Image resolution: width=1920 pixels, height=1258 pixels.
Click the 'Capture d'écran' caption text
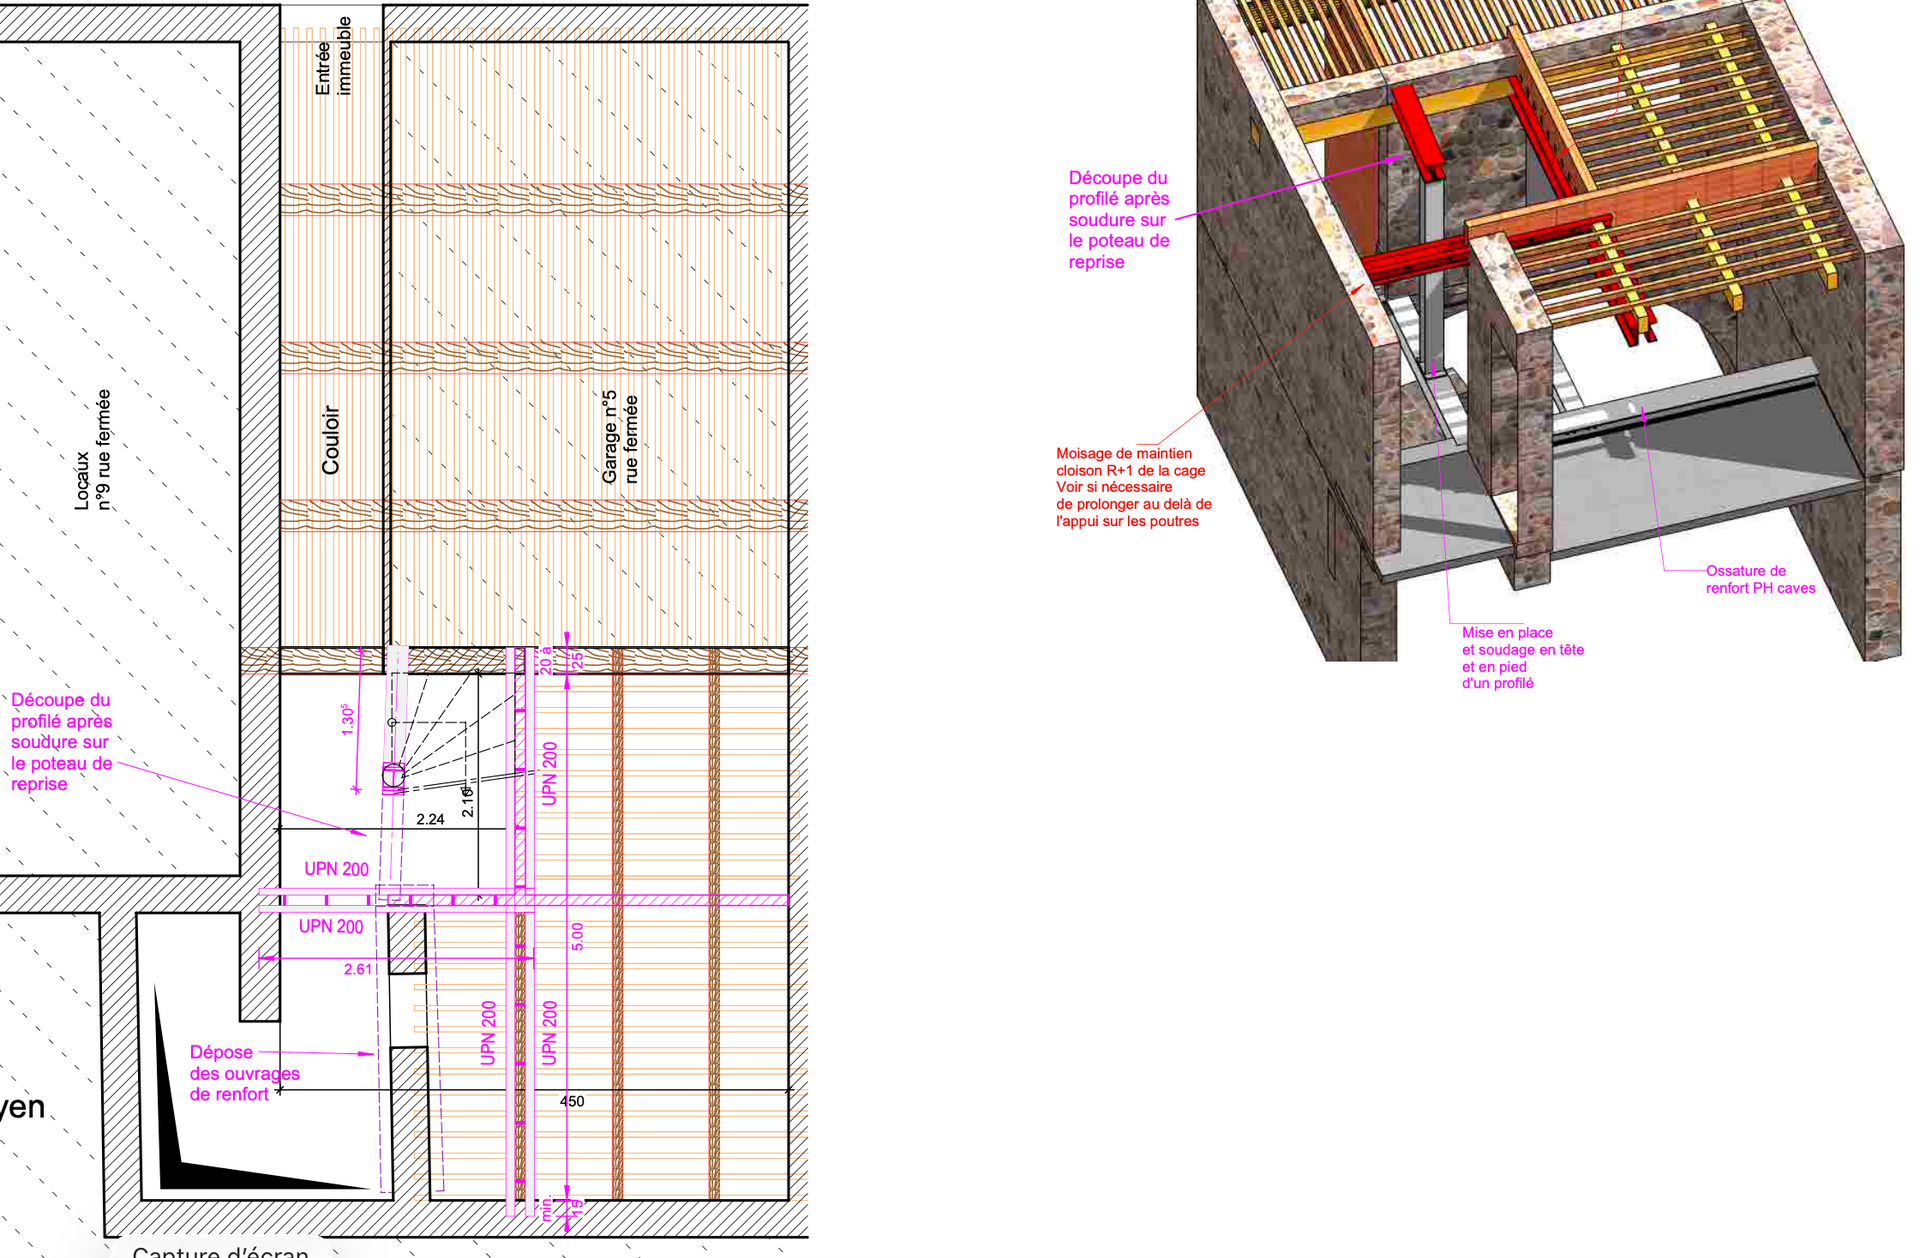[220, 1251]
